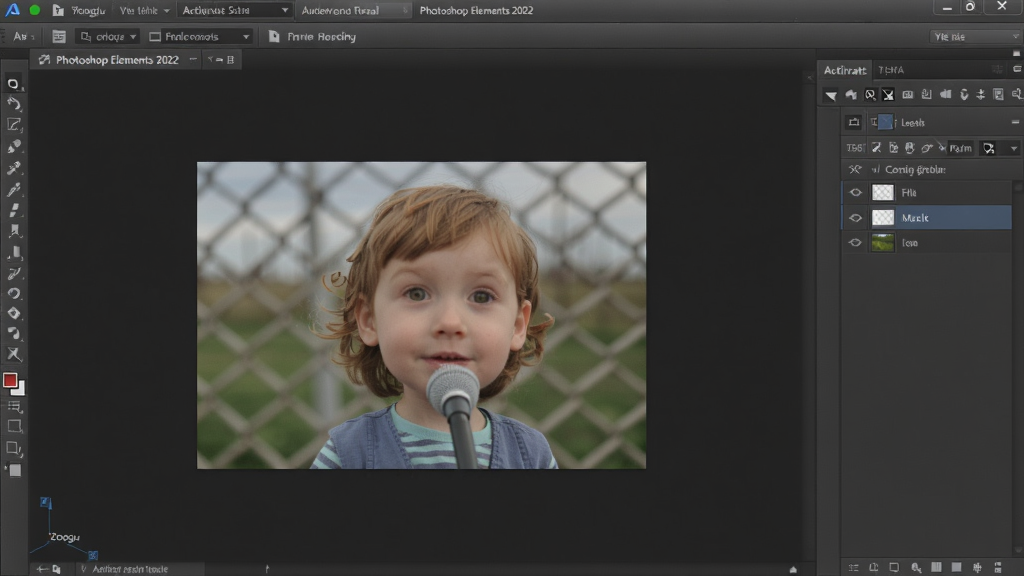Click the pencil icon in the layers options row
This screenshot has height=576, width=1024.
tap(876, 148)
